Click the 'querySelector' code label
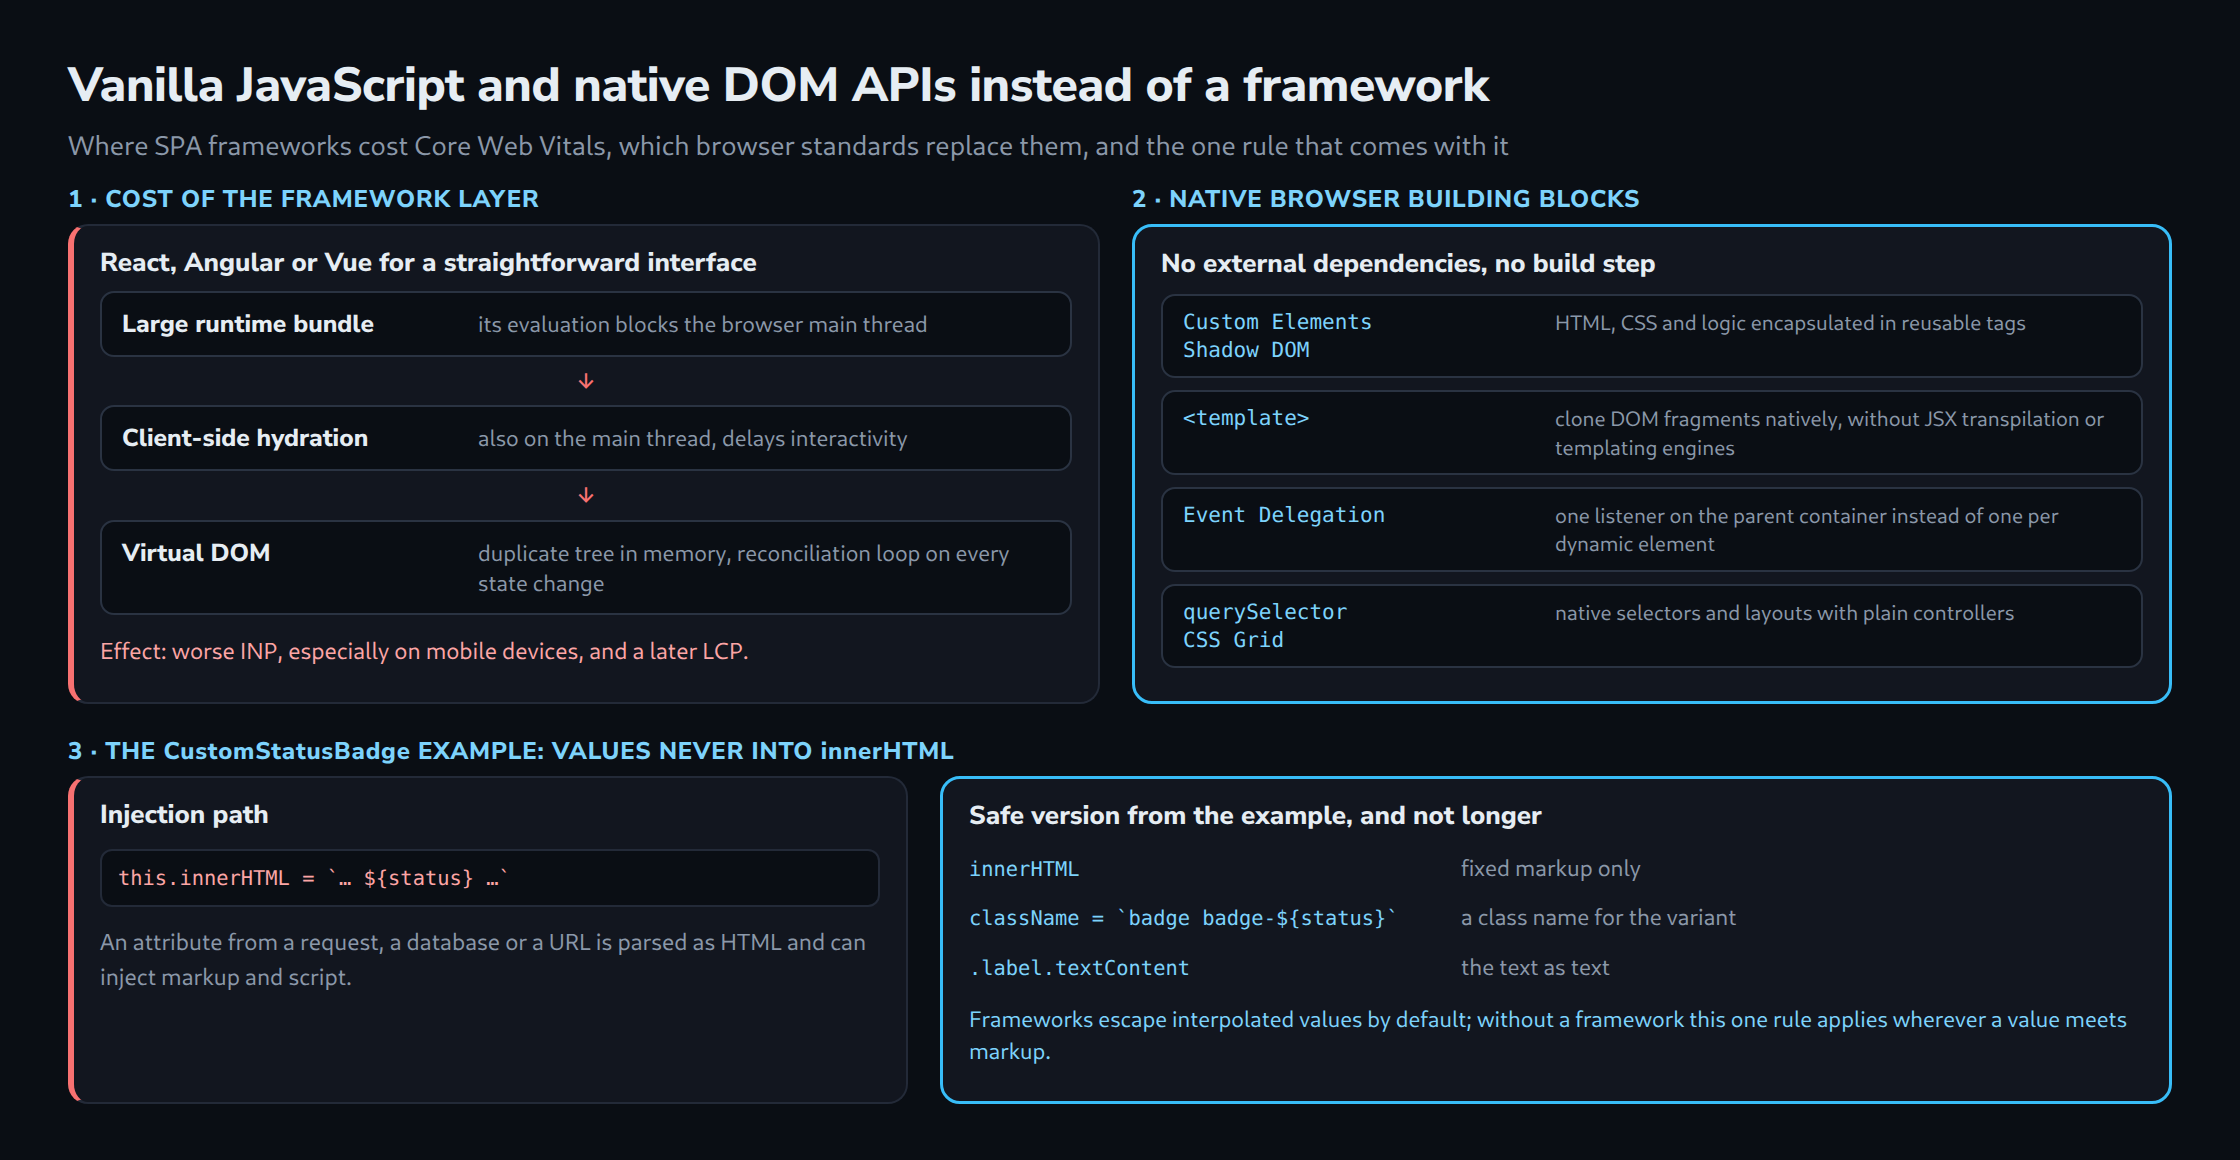 [x=1265, y=612]
